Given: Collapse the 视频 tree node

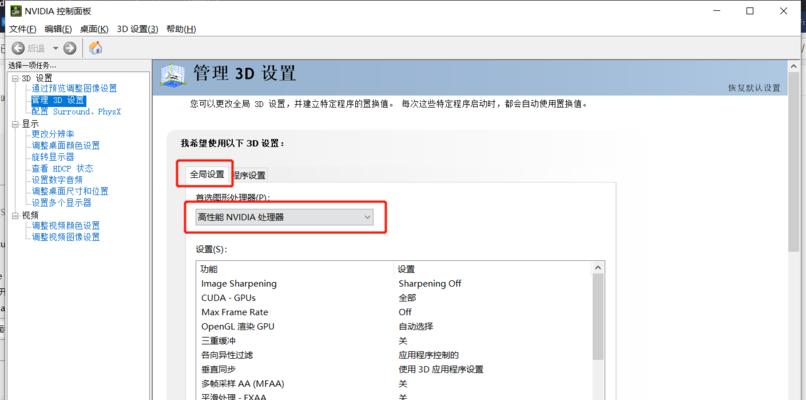Looking at the screenshot, I should [15, 215].
